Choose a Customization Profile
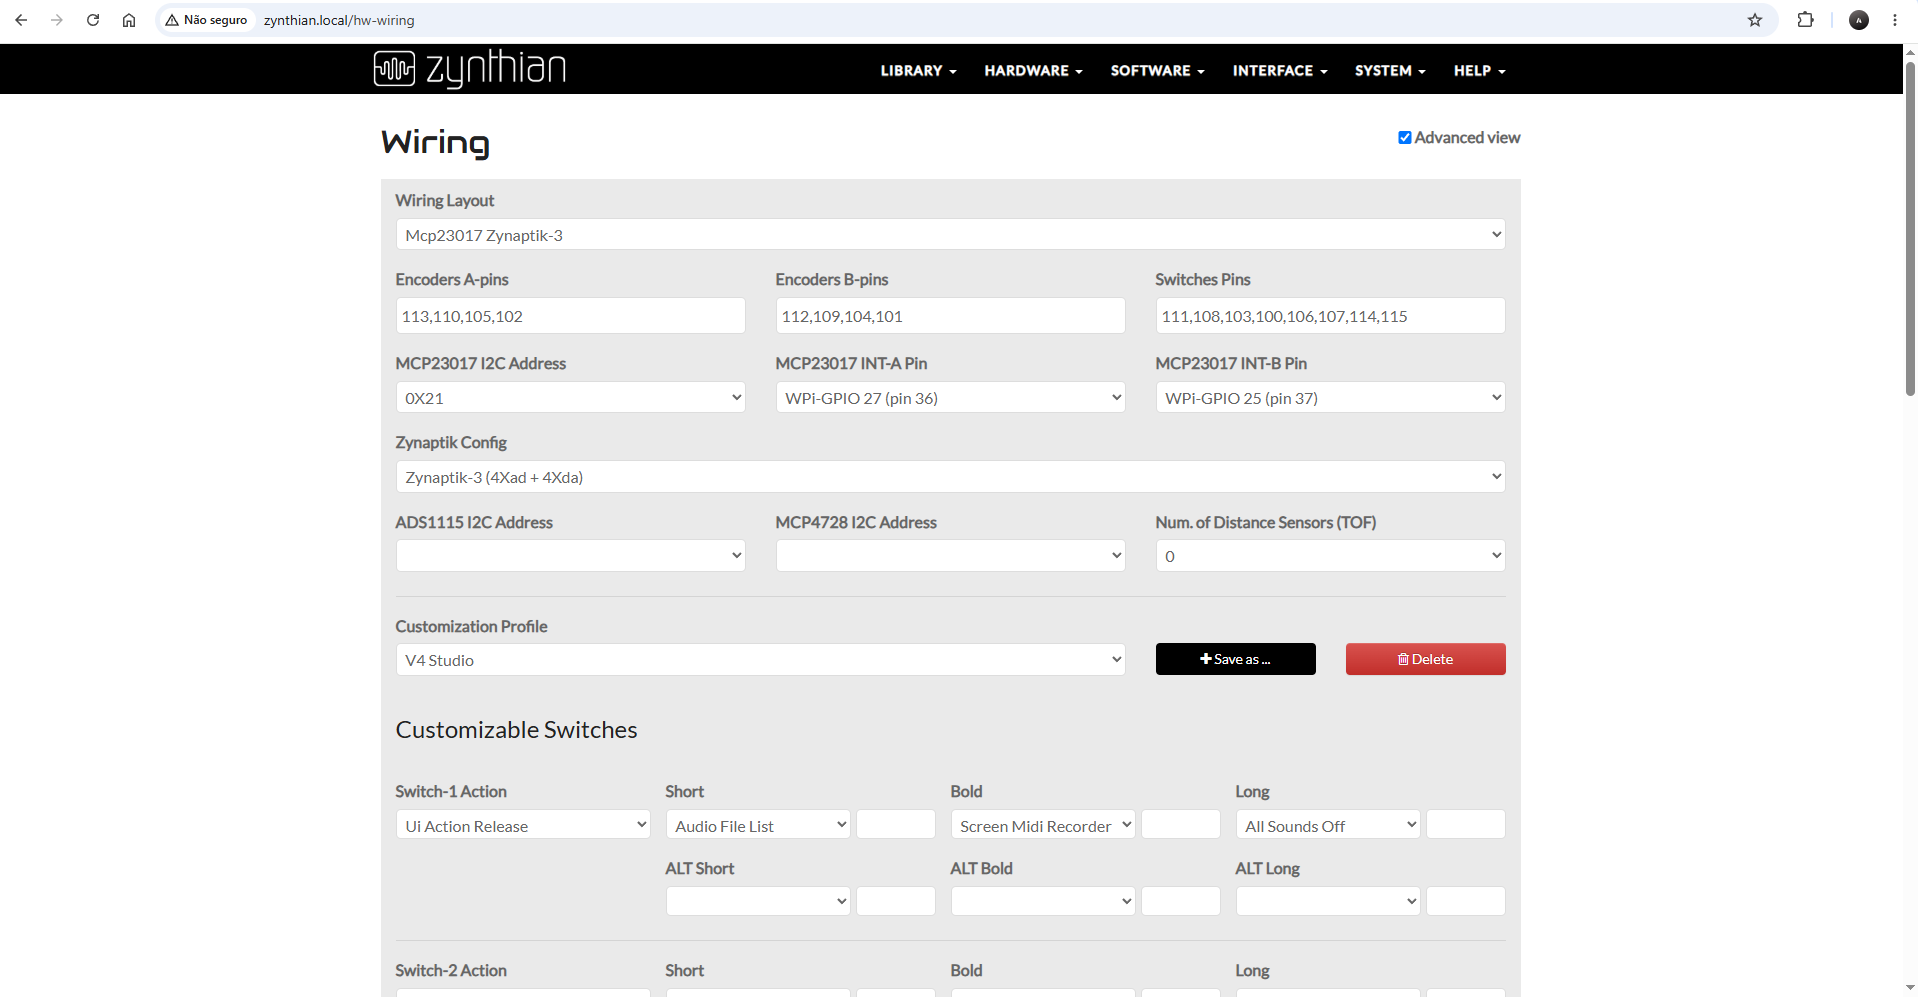The height and width of the screenshot is (997, 1918). (x=760, y=660)
